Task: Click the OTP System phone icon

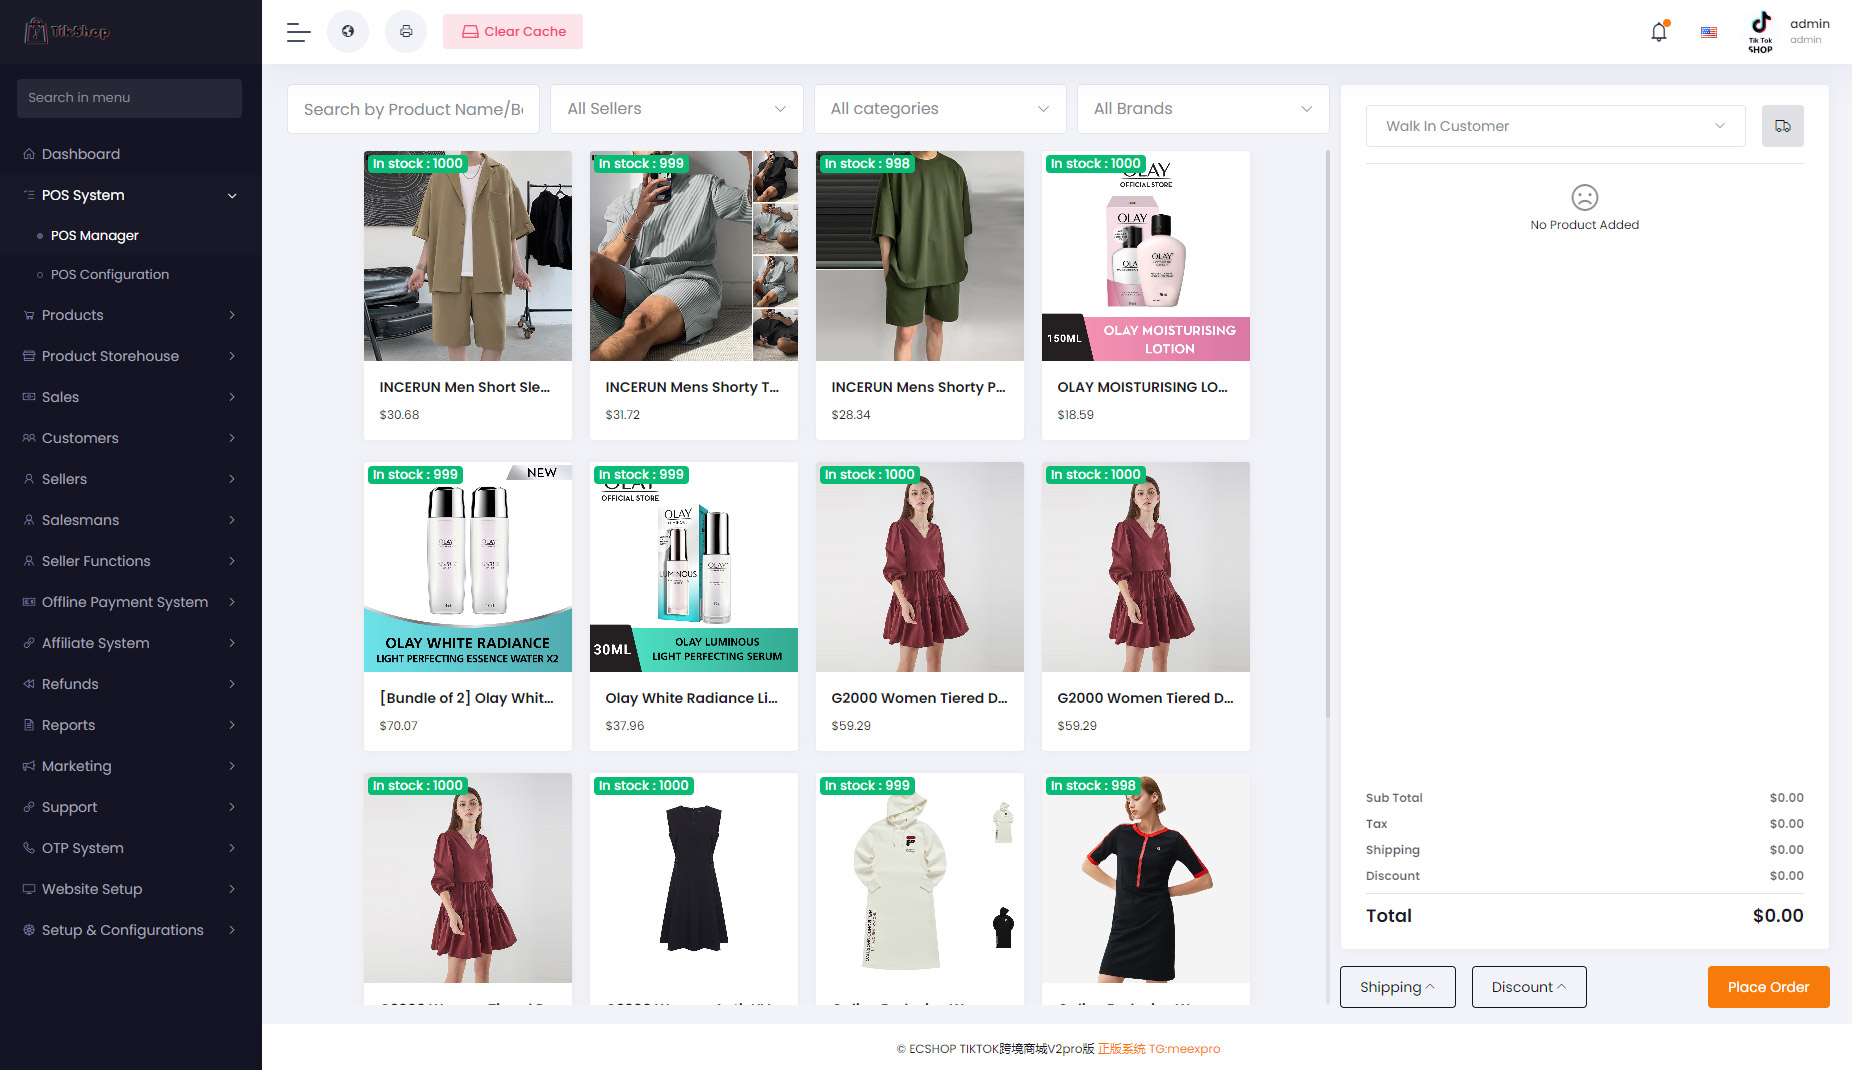Action: pyautogui.click(x=29, y=848)
